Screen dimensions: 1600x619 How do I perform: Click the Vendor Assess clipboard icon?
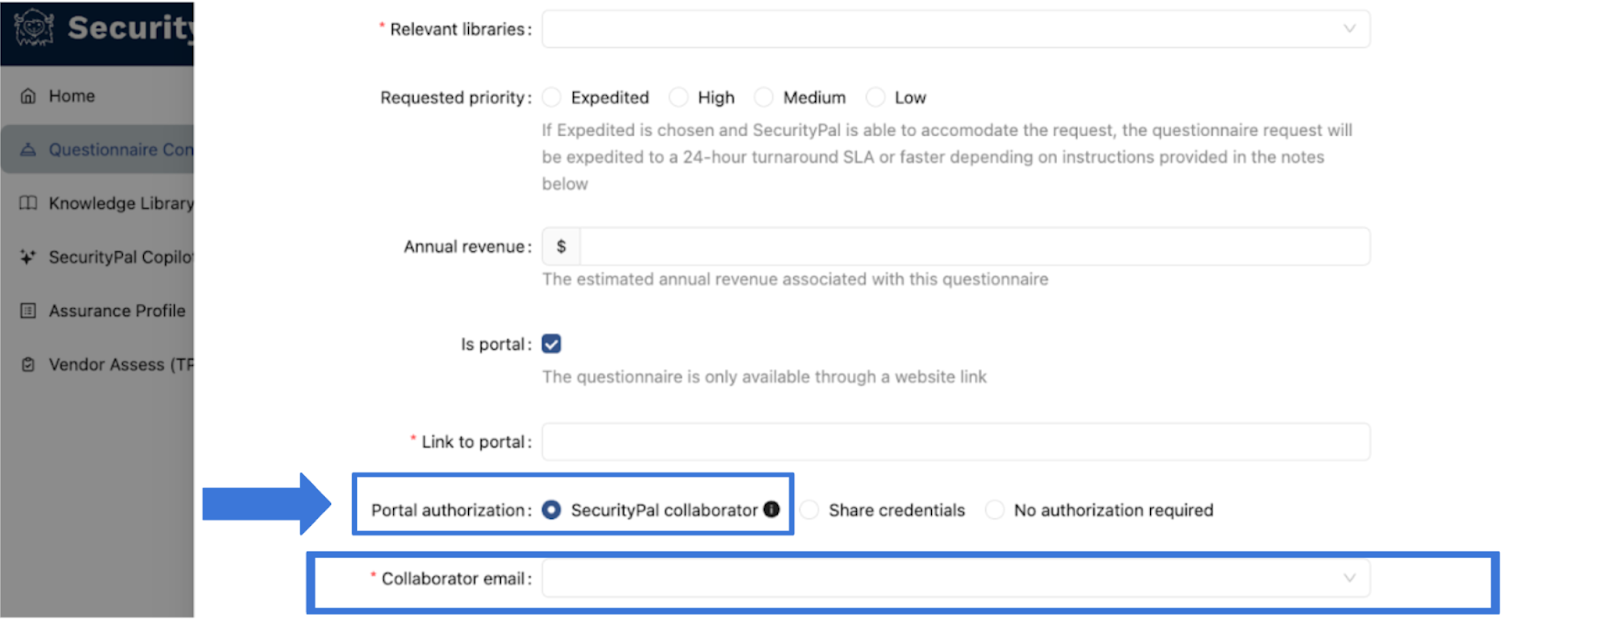pyautogui.click(x=28, y=365)
